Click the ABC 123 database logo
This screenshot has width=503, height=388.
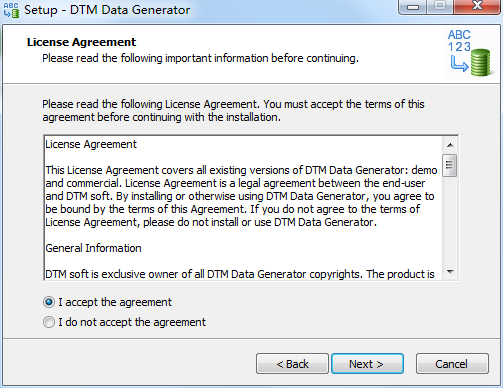click(470, 53)
